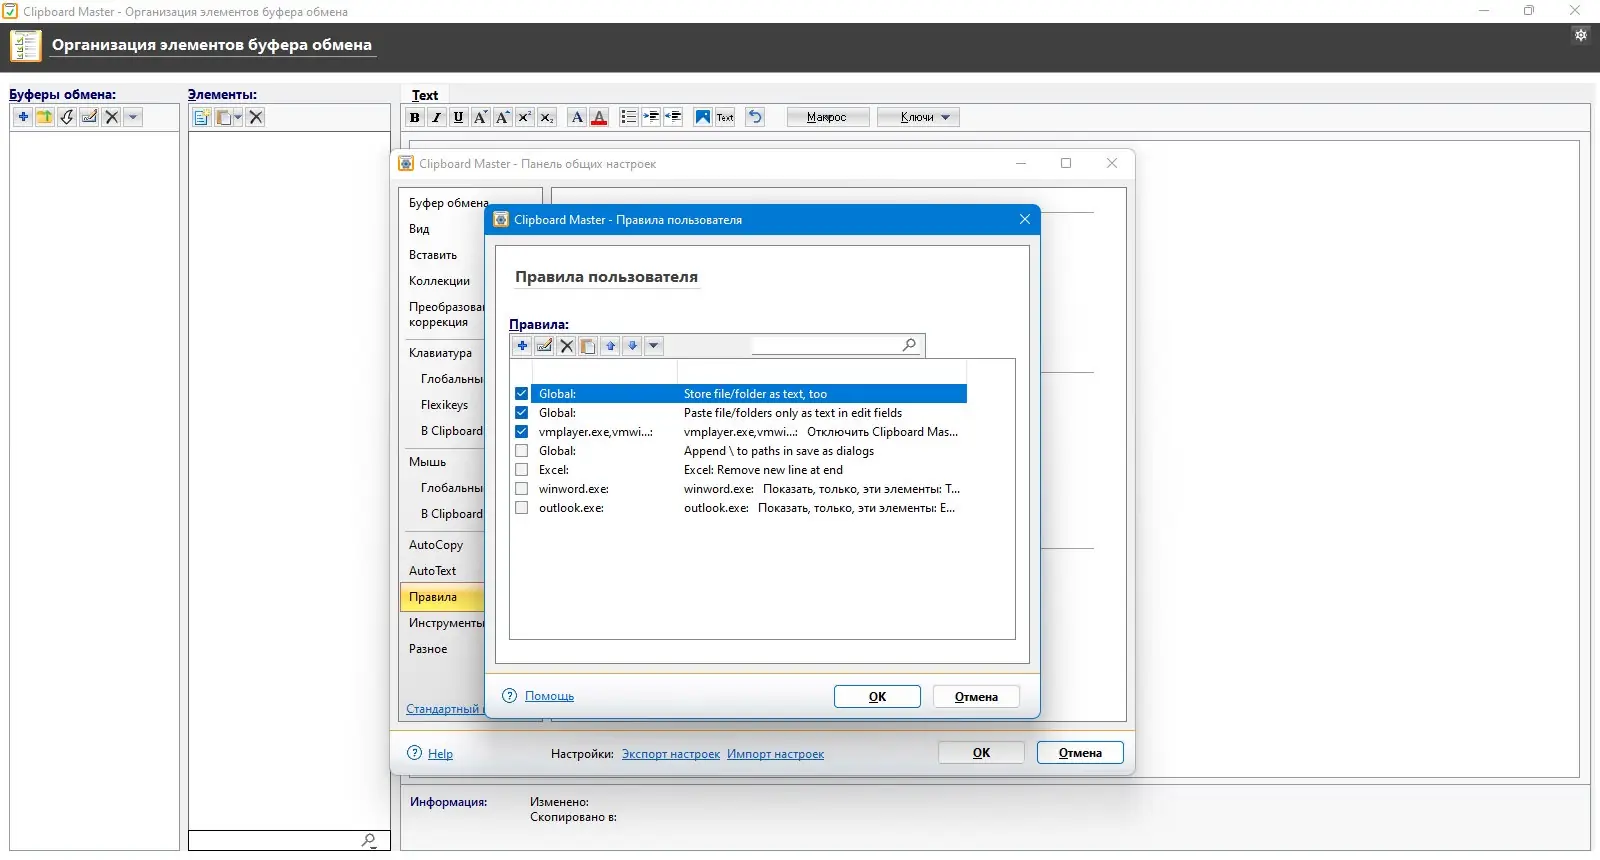Add a new rule with the plus icon

pos(522,346)
